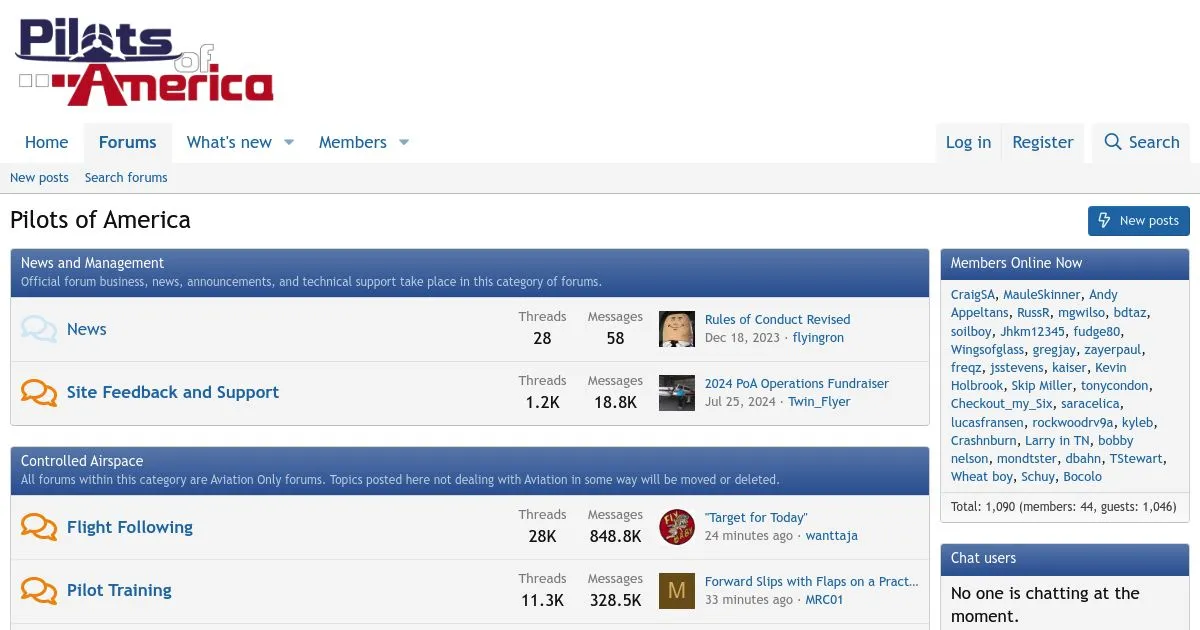
Task: Expand the What's new dropdown arrow
Action: pyautogui.click(x=289, y=142)
